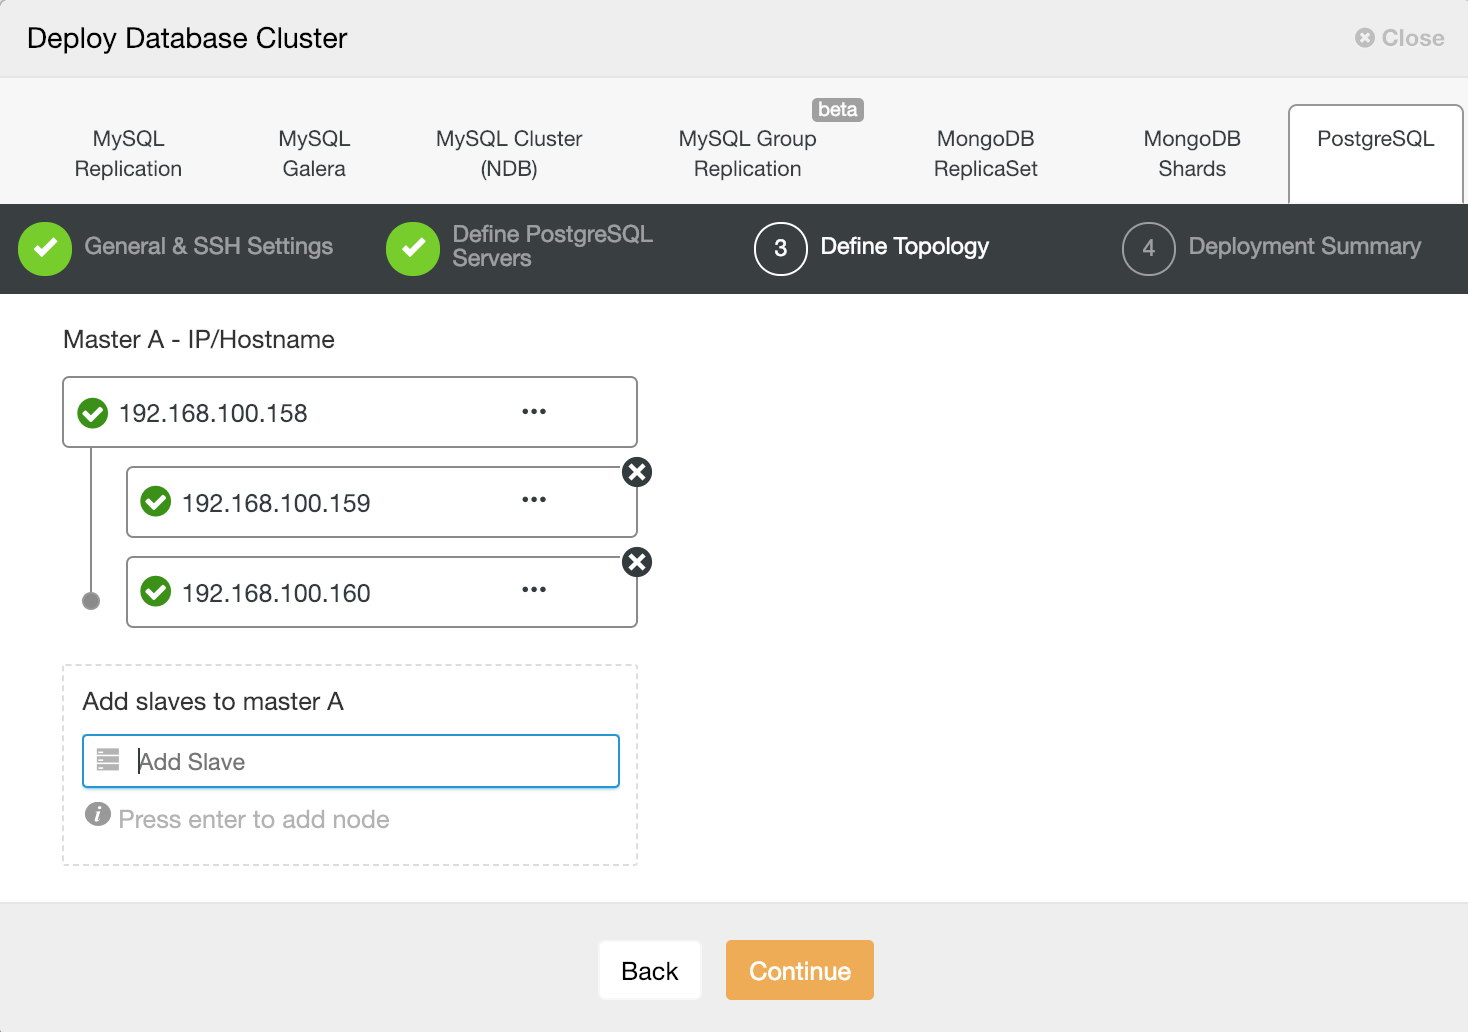Click the Back button
Image resolution: width=1468 pixels, height=1032 pixels.
click(x=650, y=970)
